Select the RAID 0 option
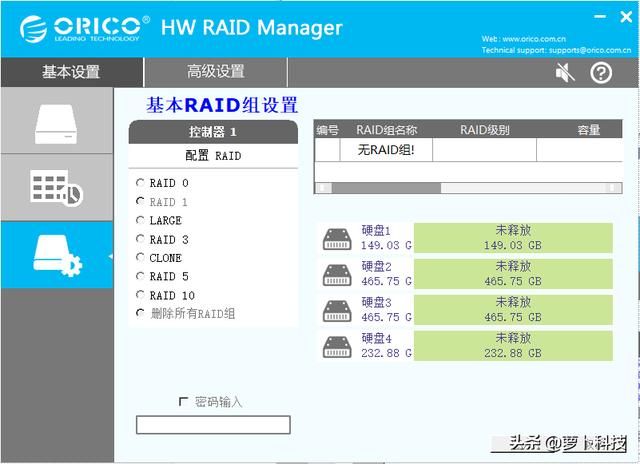Viewport: 640px width, 464px height. click(140, 182)
